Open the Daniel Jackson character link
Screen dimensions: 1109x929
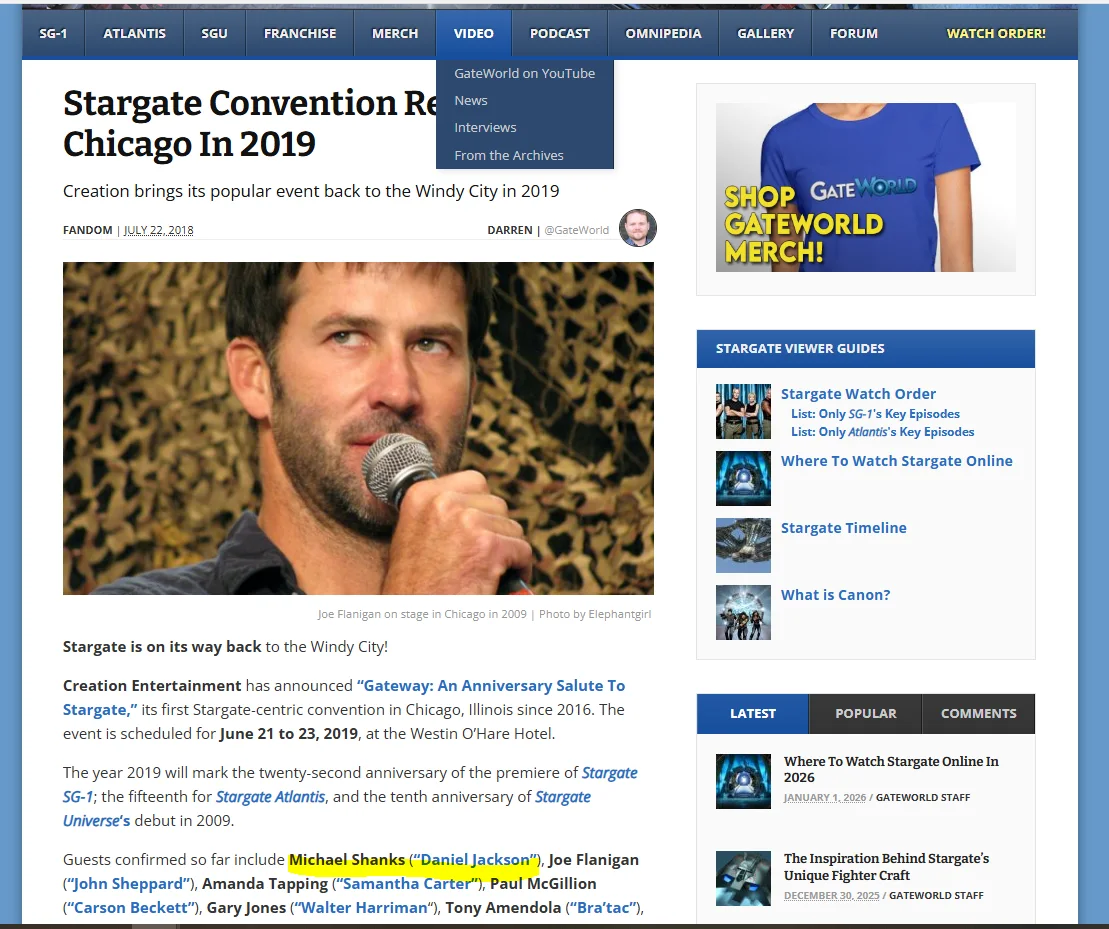coord(475,860)
